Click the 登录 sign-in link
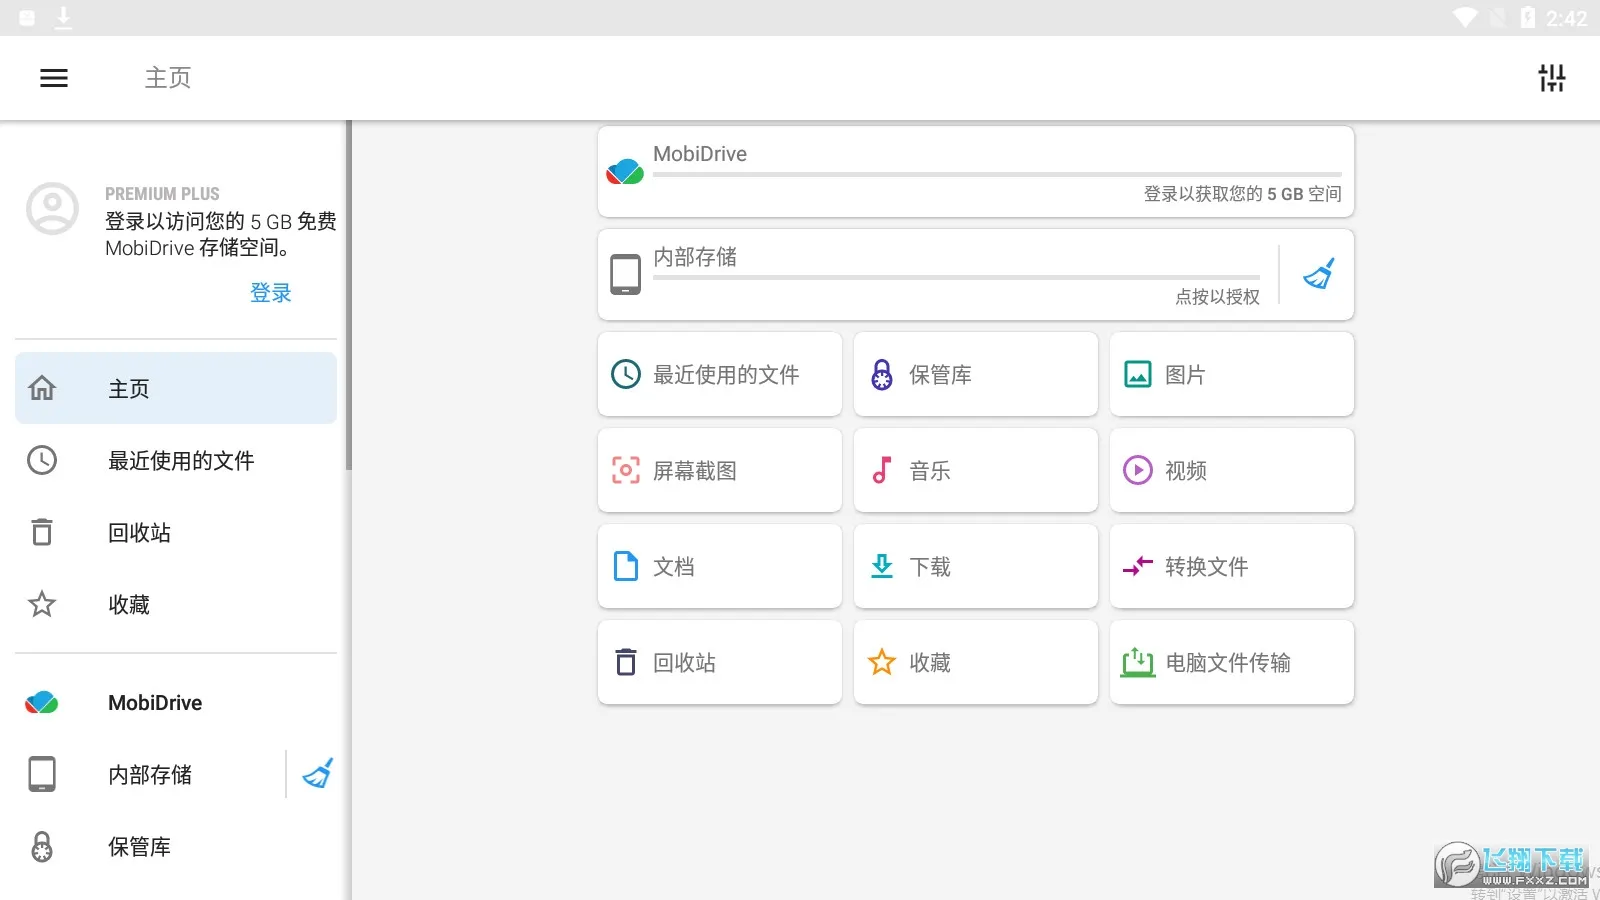Viewport: 1600px width, 900px height. [x=270, y=293]
